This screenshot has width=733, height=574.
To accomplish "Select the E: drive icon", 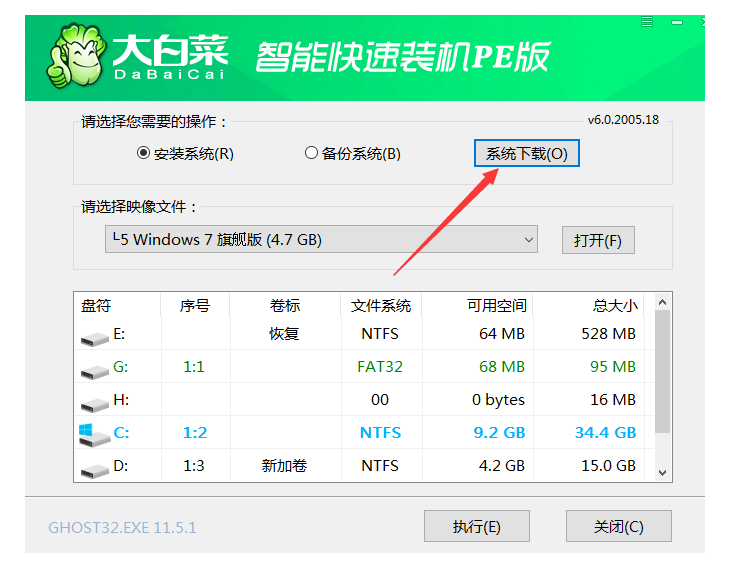I will click(94, 338).
